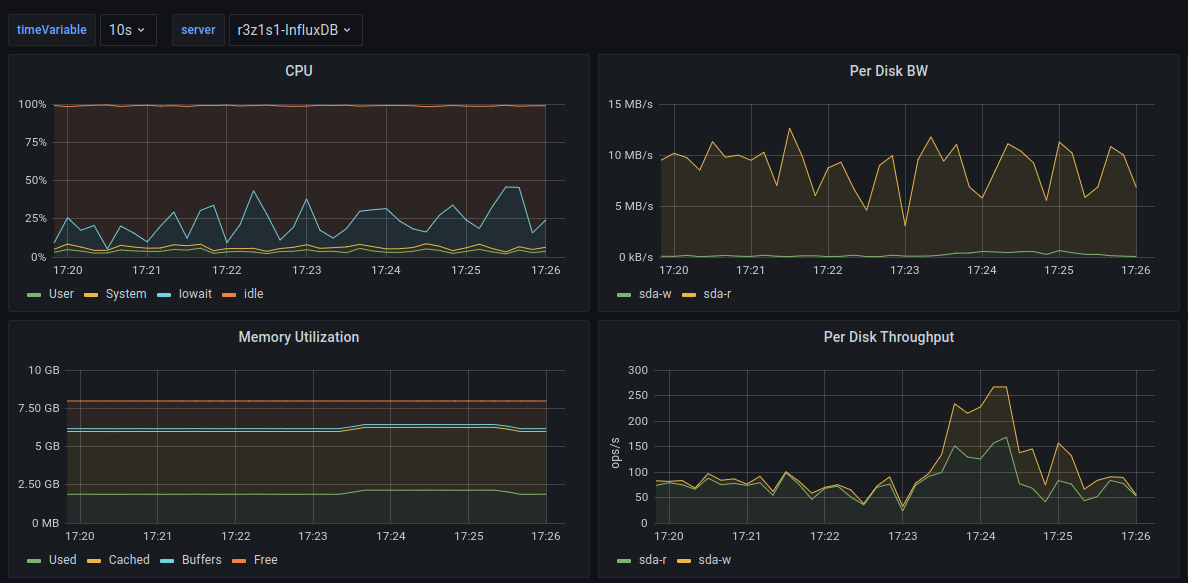Viewport: 1188px width, 583px height.
Task: Toggle the User series in CPU legend
Action: [61, 294]
